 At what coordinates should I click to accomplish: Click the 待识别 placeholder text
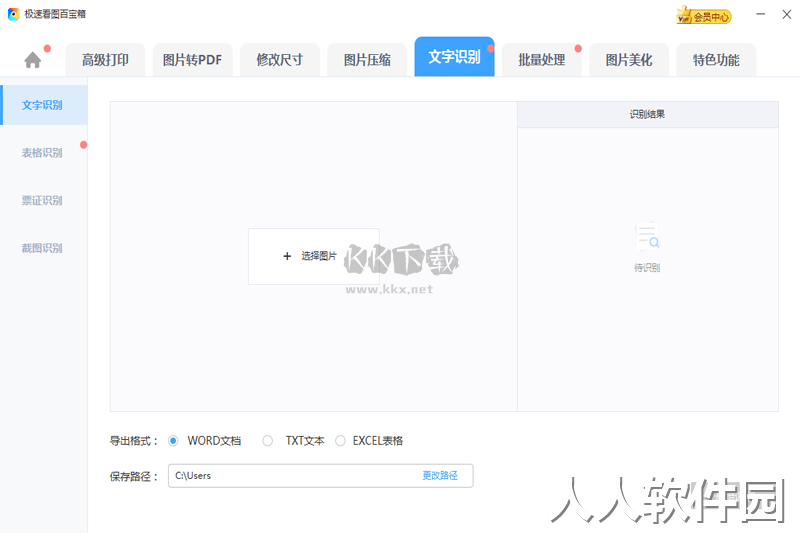(647, 268)
